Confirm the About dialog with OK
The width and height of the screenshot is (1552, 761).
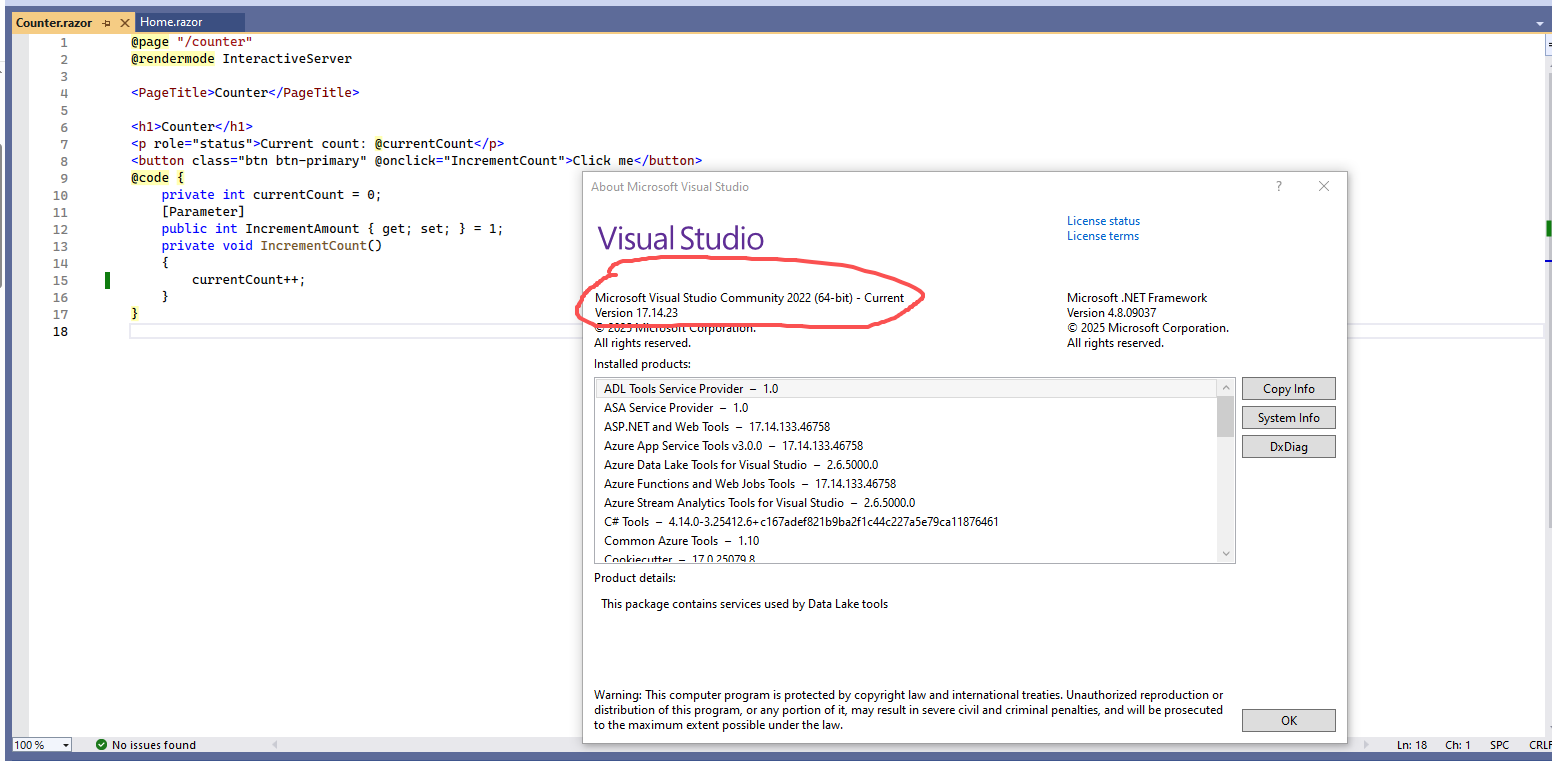(x=1288, y=720)
